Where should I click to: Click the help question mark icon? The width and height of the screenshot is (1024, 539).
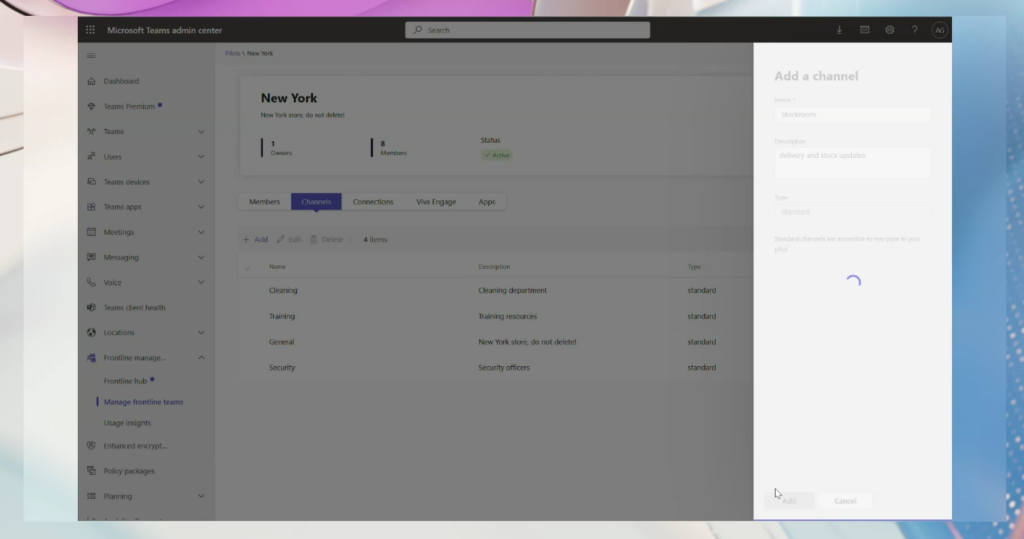(914, 30)
